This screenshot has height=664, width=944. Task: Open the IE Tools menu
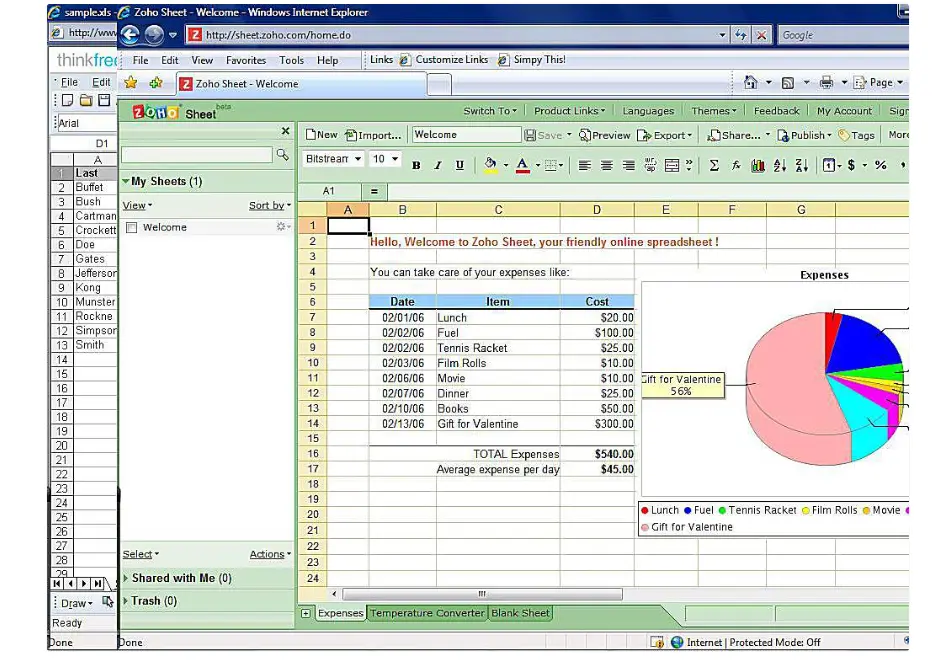click(291, 60)
